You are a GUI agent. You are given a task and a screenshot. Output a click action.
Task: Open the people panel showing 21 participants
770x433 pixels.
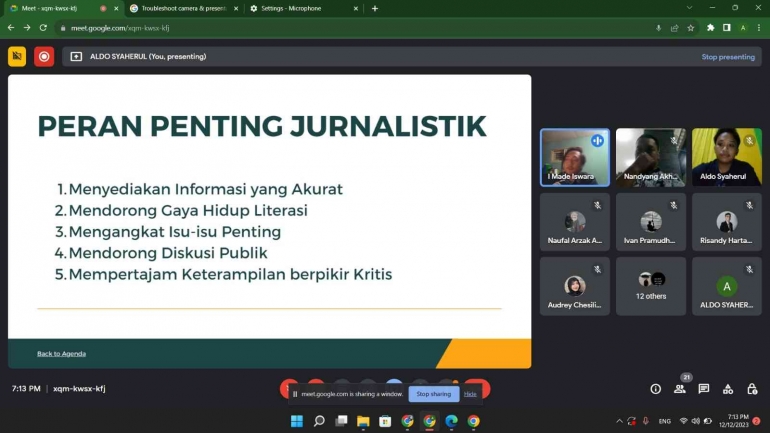[680, 389]
